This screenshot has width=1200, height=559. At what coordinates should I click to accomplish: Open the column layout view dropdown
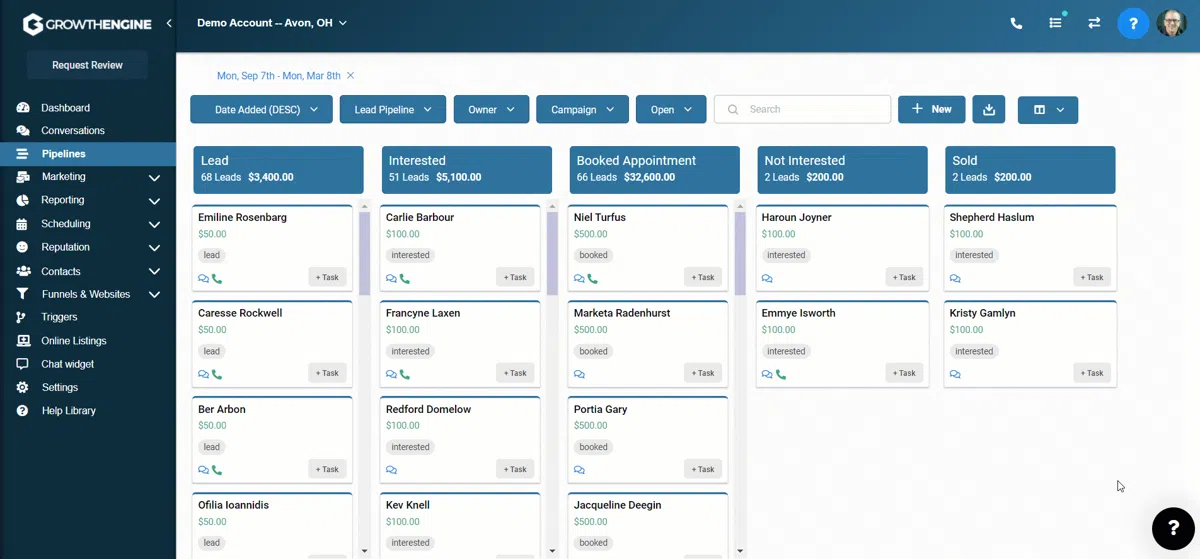(x=1048, y=110)
